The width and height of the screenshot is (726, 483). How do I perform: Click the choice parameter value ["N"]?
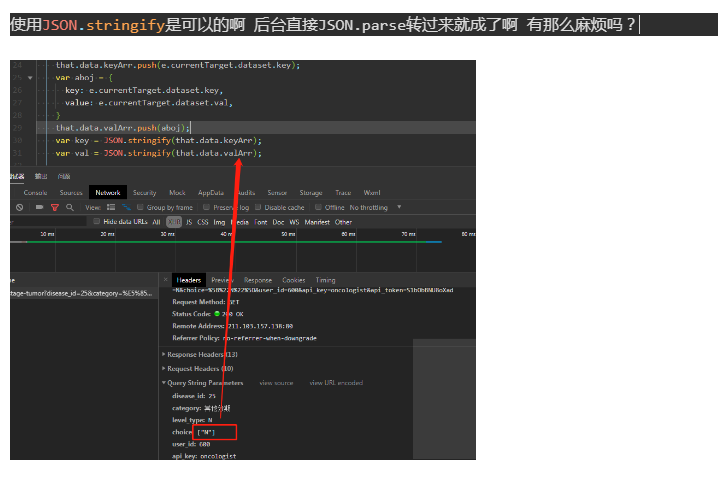tap(206, 432)
